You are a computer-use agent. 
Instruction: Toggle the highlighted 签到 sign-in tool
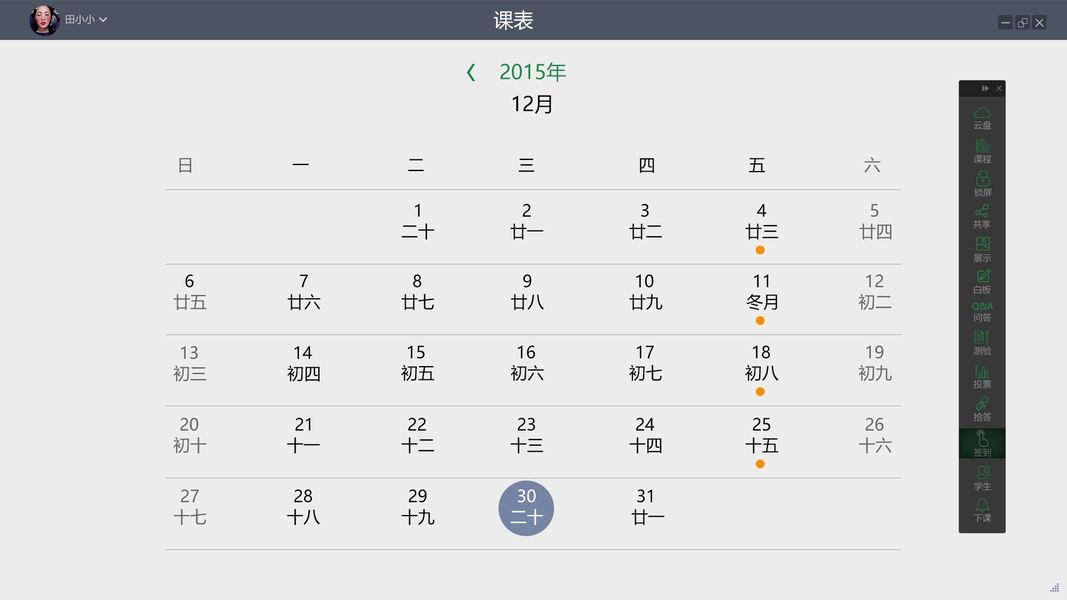[982, 443]
